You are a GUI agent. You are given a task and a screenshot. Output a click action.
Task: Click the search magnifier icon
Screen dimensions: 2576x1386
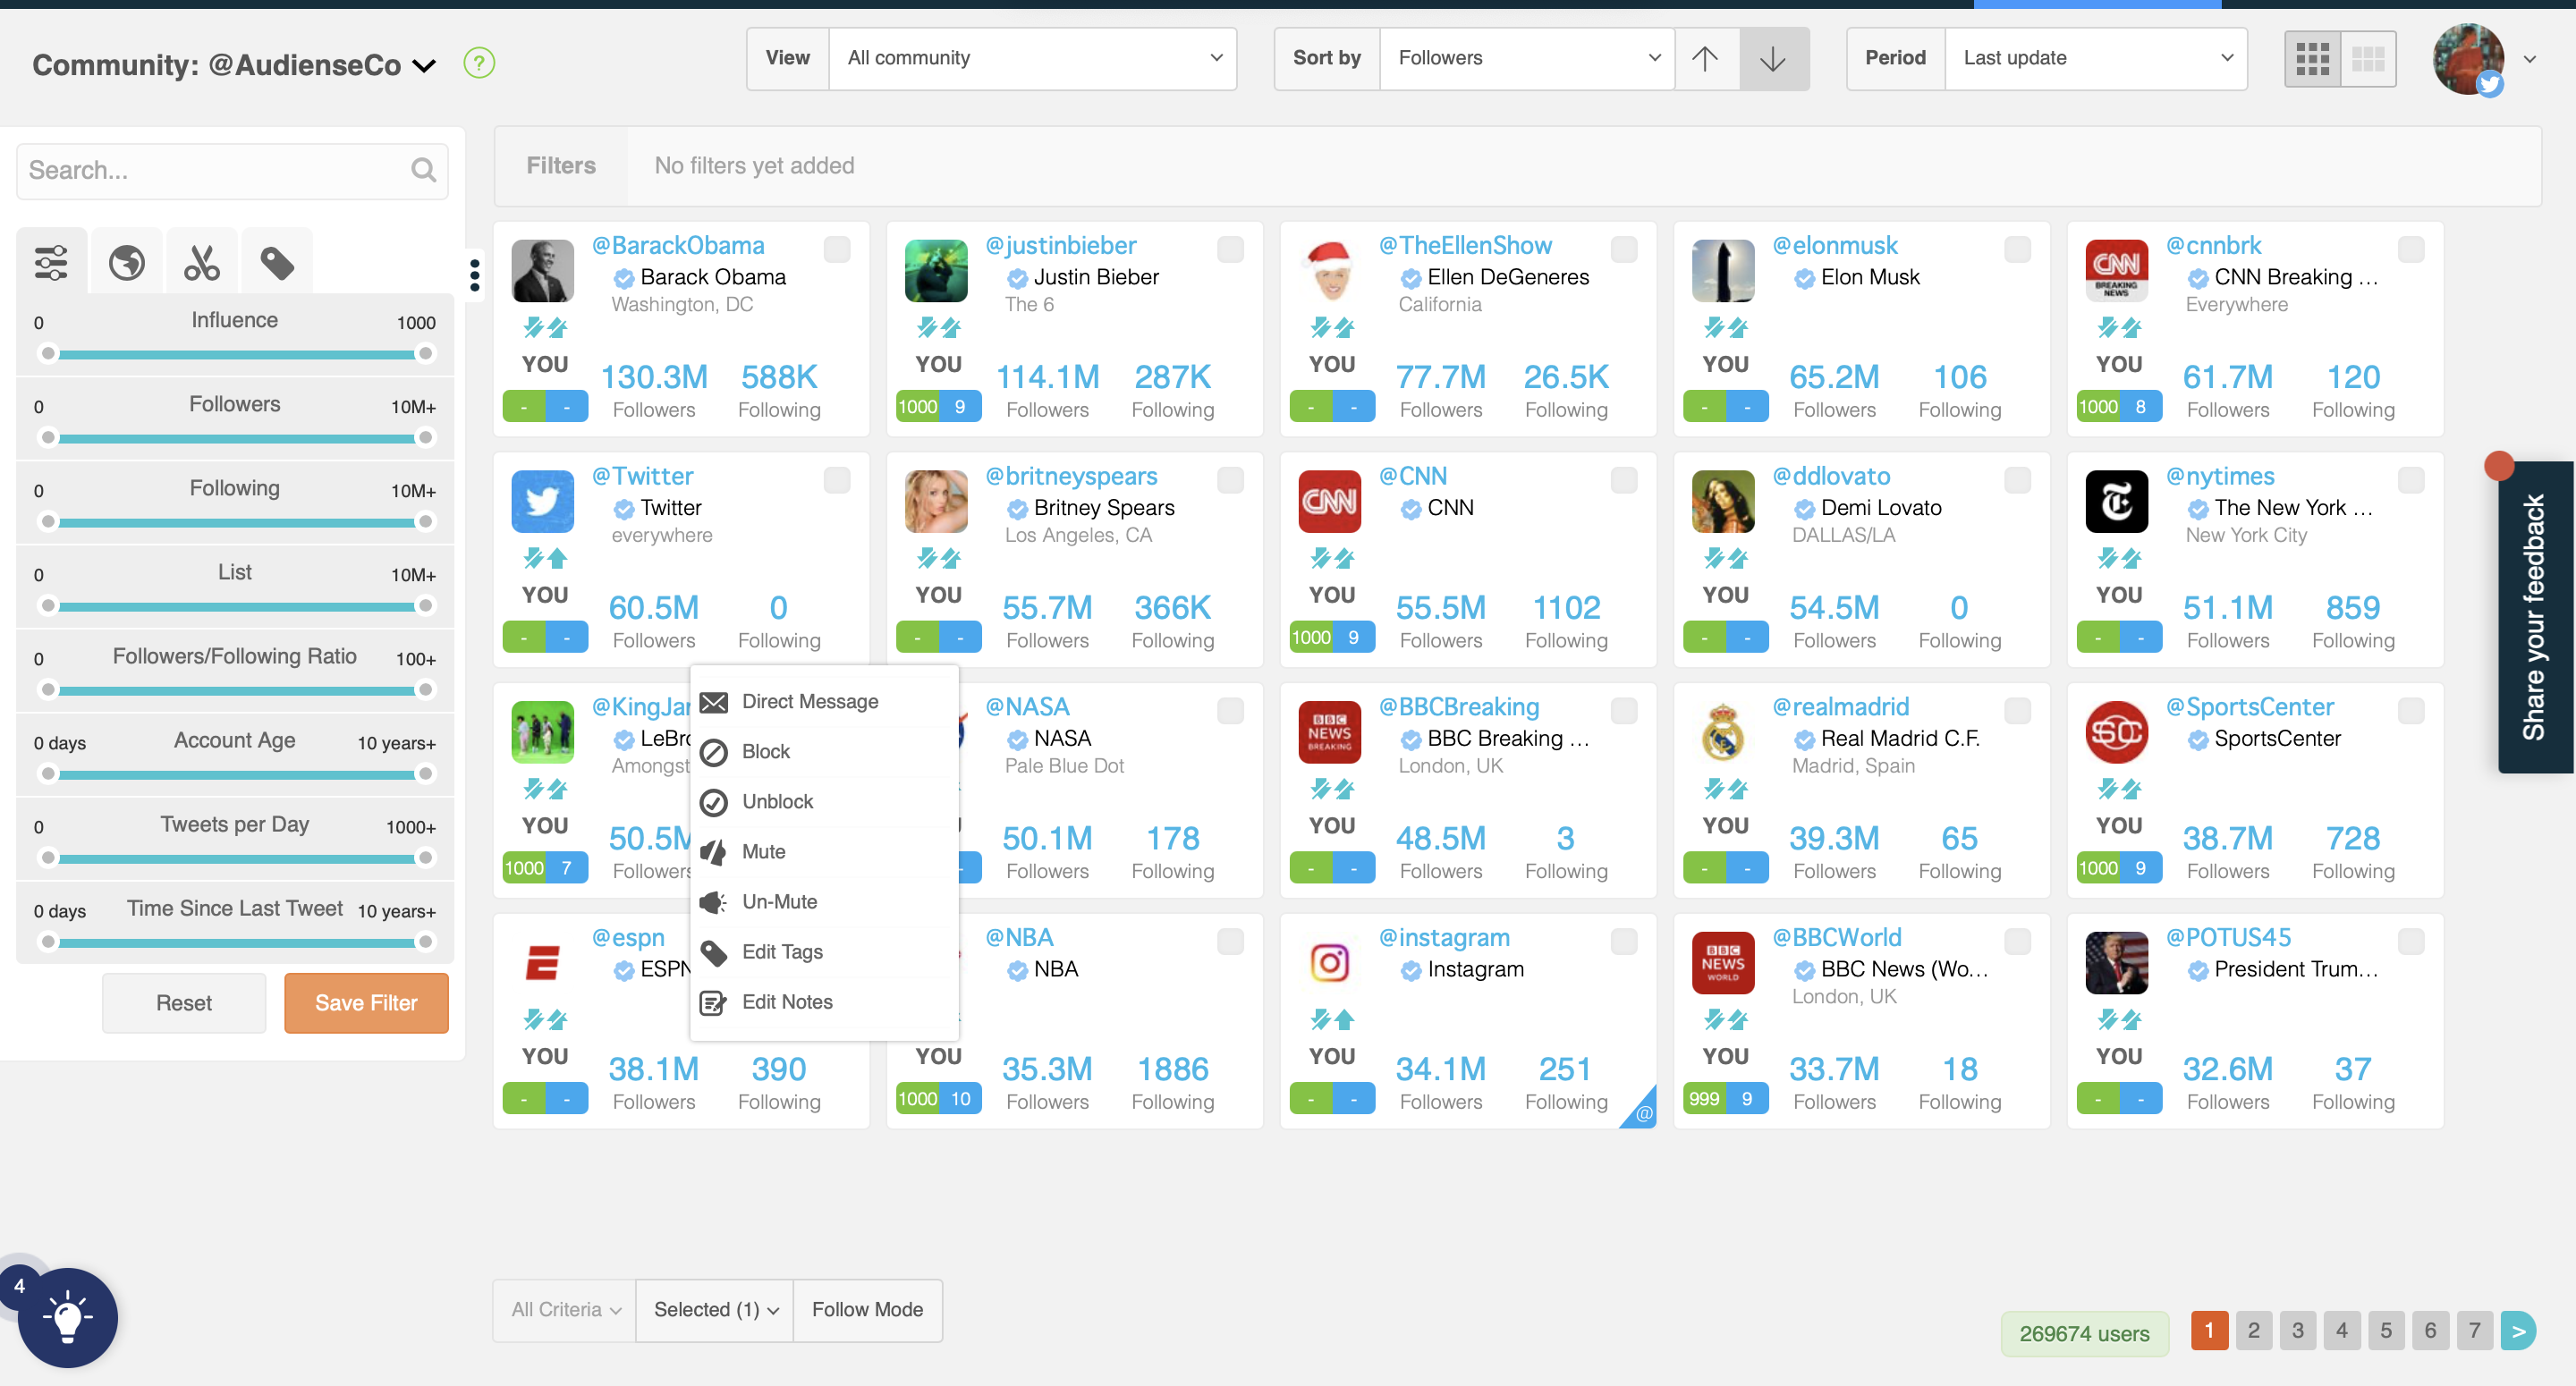point(423,170)
